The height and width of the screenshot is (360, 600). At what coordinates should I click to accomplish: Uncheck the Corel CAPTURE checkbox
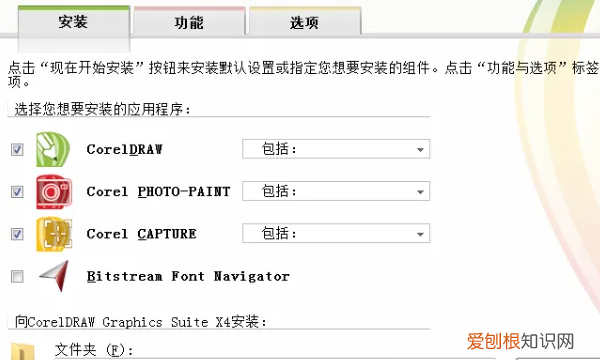click(x=17, y=234)
